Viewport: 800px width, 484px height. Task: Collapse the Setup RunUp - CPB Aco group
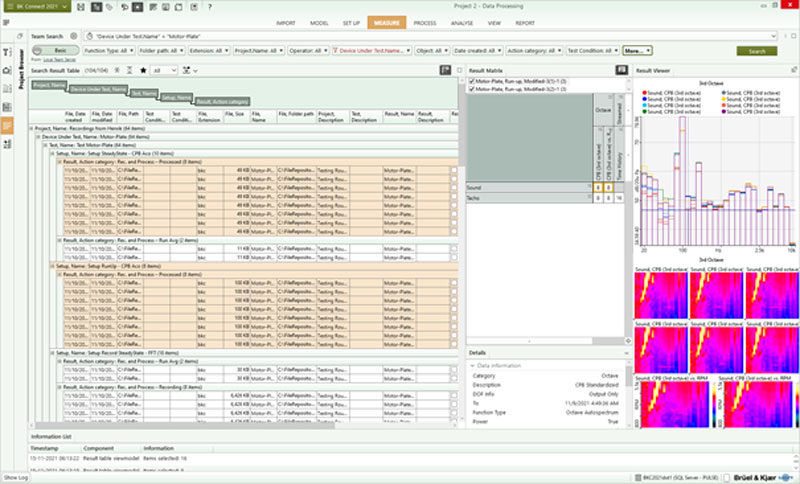pyautogui.click(x=53, y=266)
